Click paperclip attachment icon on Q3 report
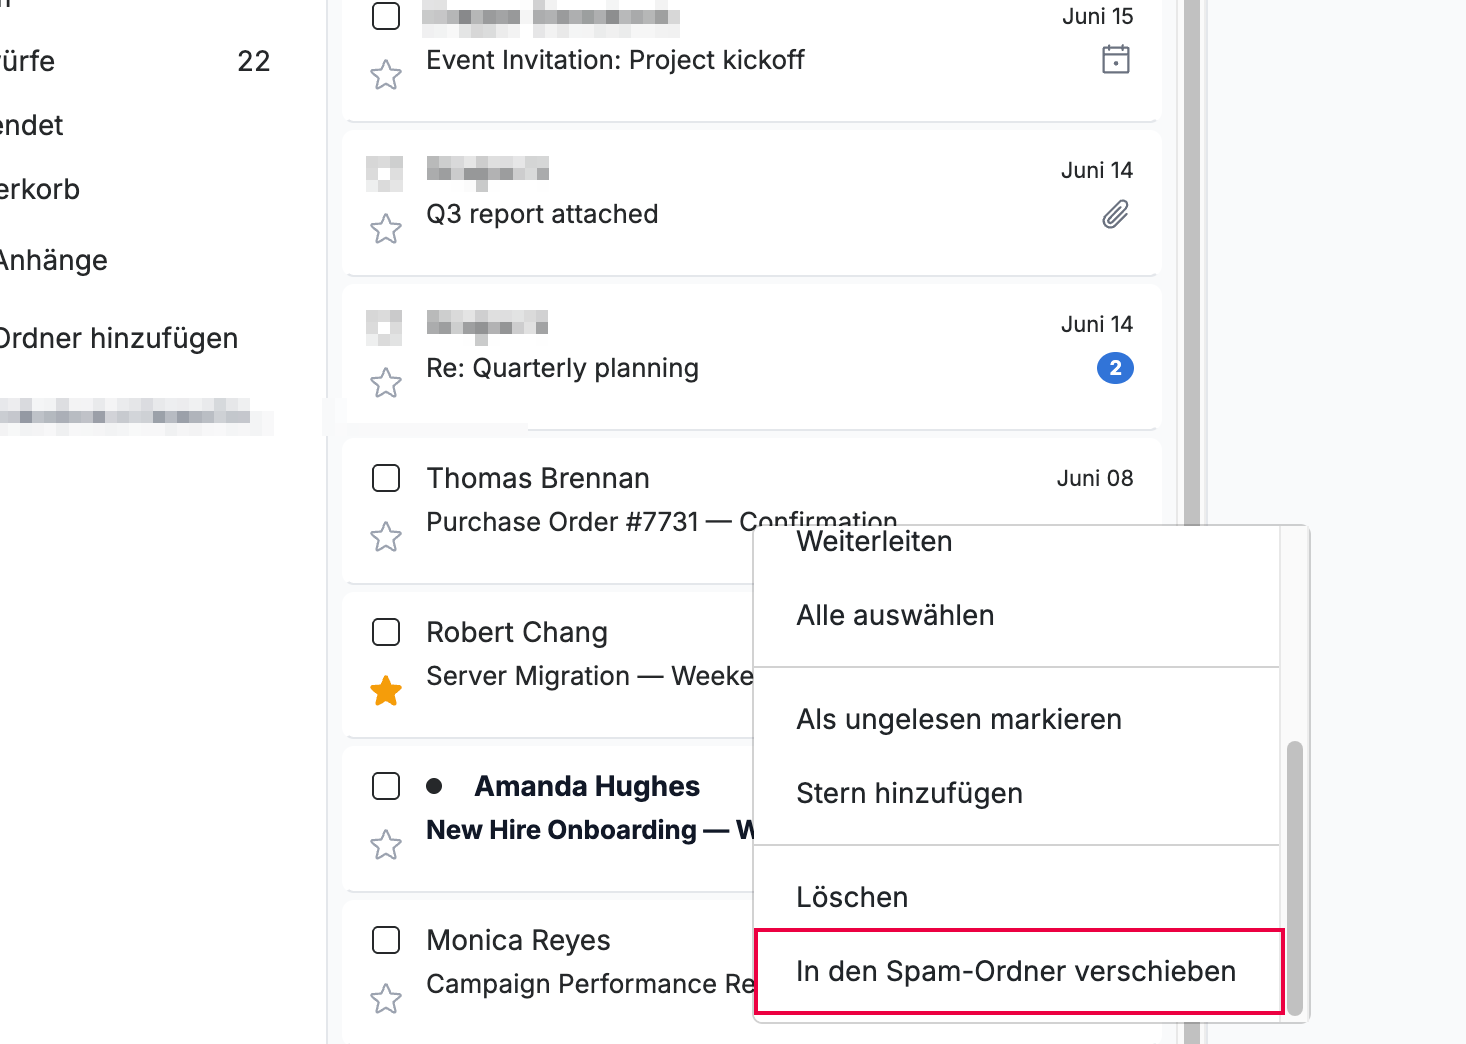This screenshot has width=1466, height=1044. pos(1116,214)
